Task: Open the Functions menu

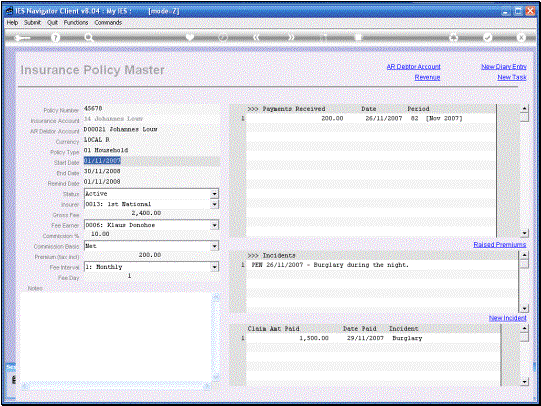Action: click(x=76, y=22)
